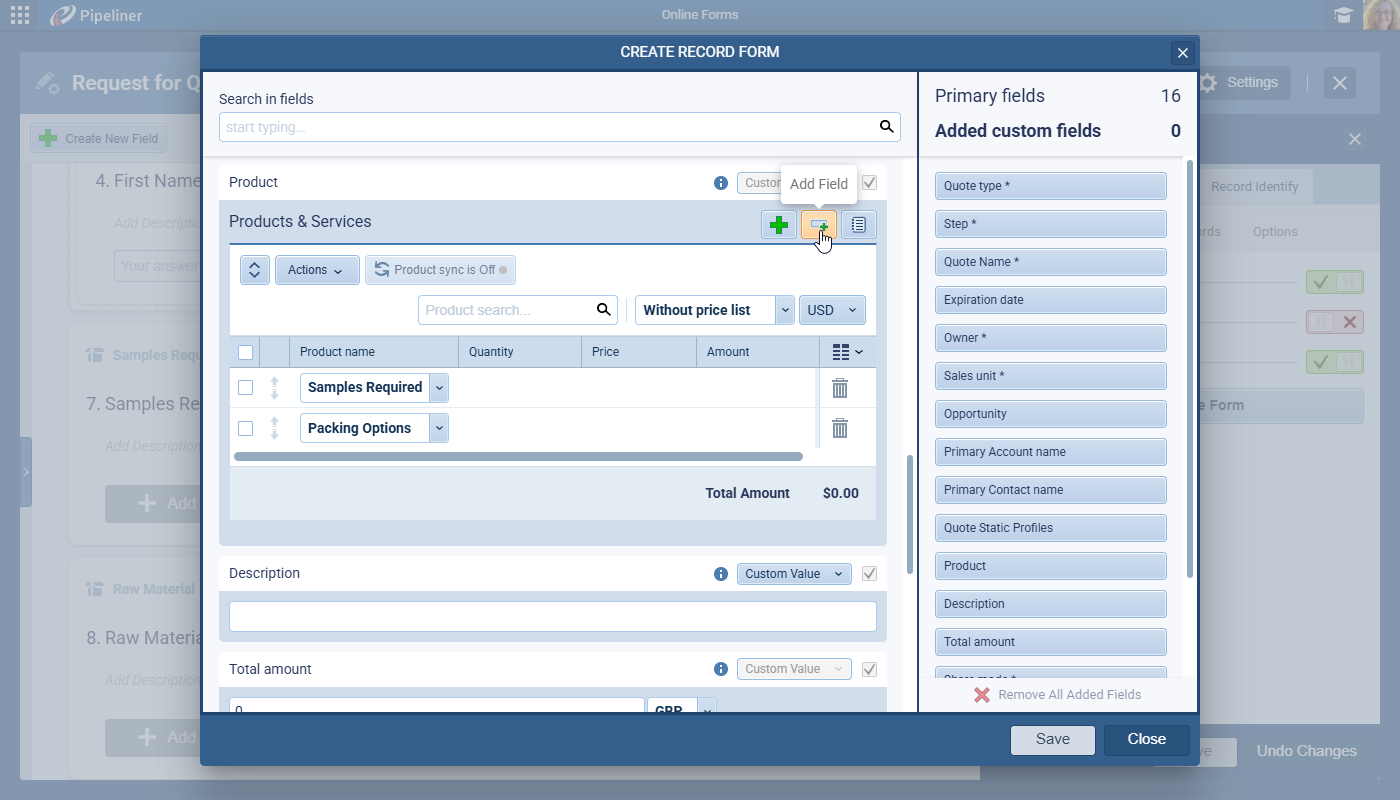Click the collapse/expand rows arrows button
The height and width of the screenshot is (800, 1400).
click(x=254, y=270)
